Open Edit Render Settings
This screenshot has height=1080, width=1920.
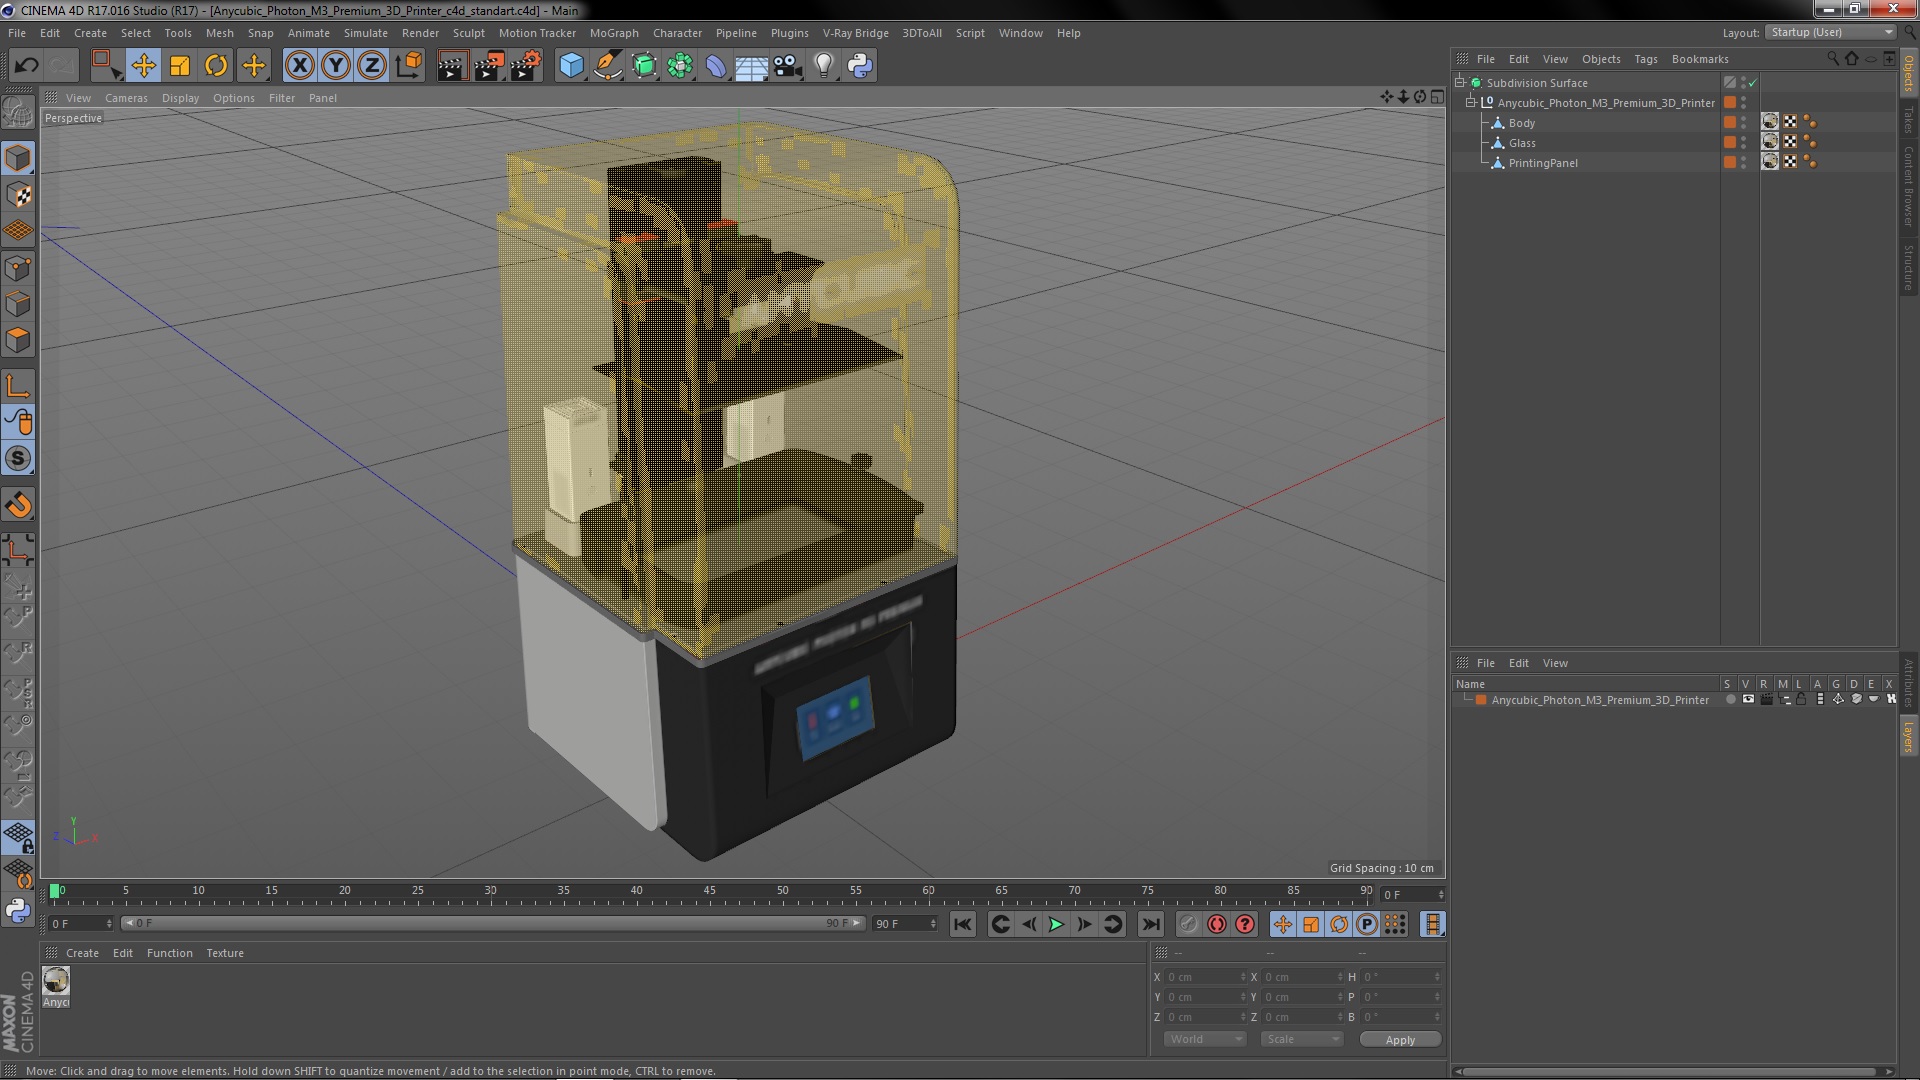tap(526, 66)
